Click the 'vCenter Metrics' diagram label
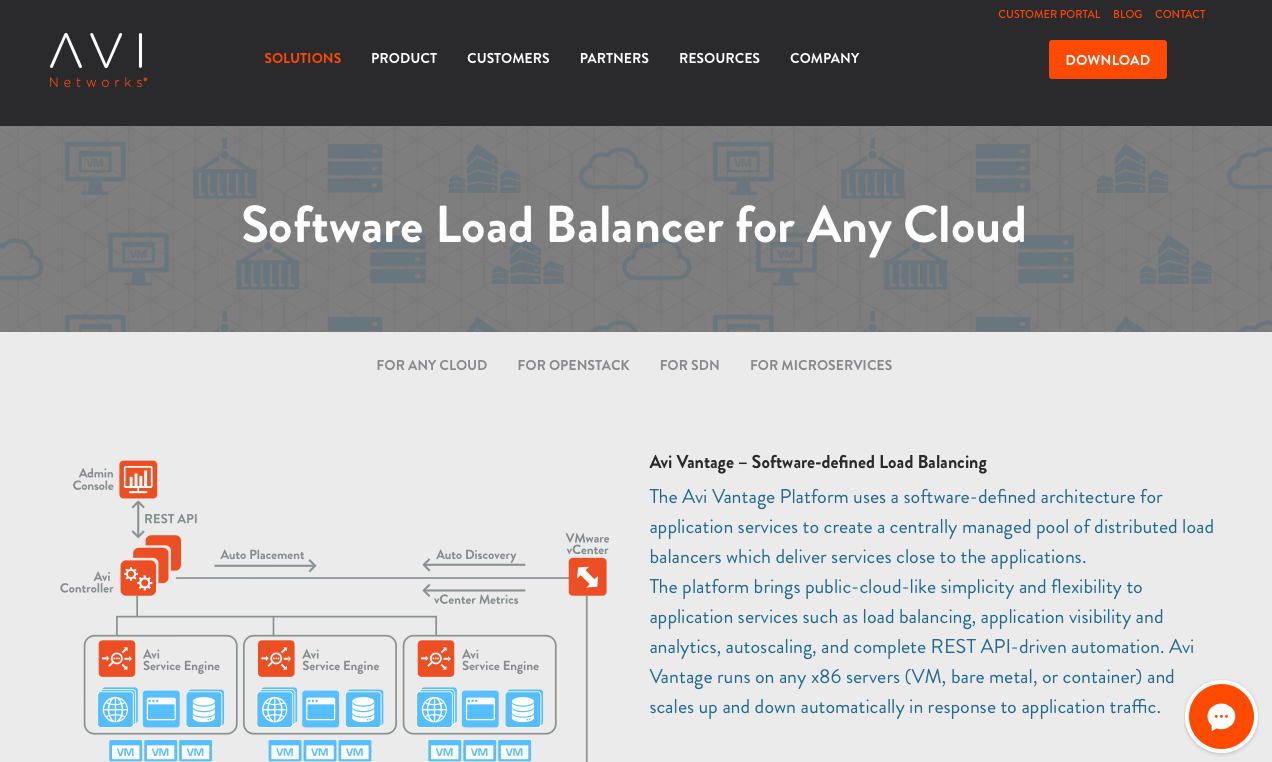This screenshot has width=1272, height=762. point(476,600)
